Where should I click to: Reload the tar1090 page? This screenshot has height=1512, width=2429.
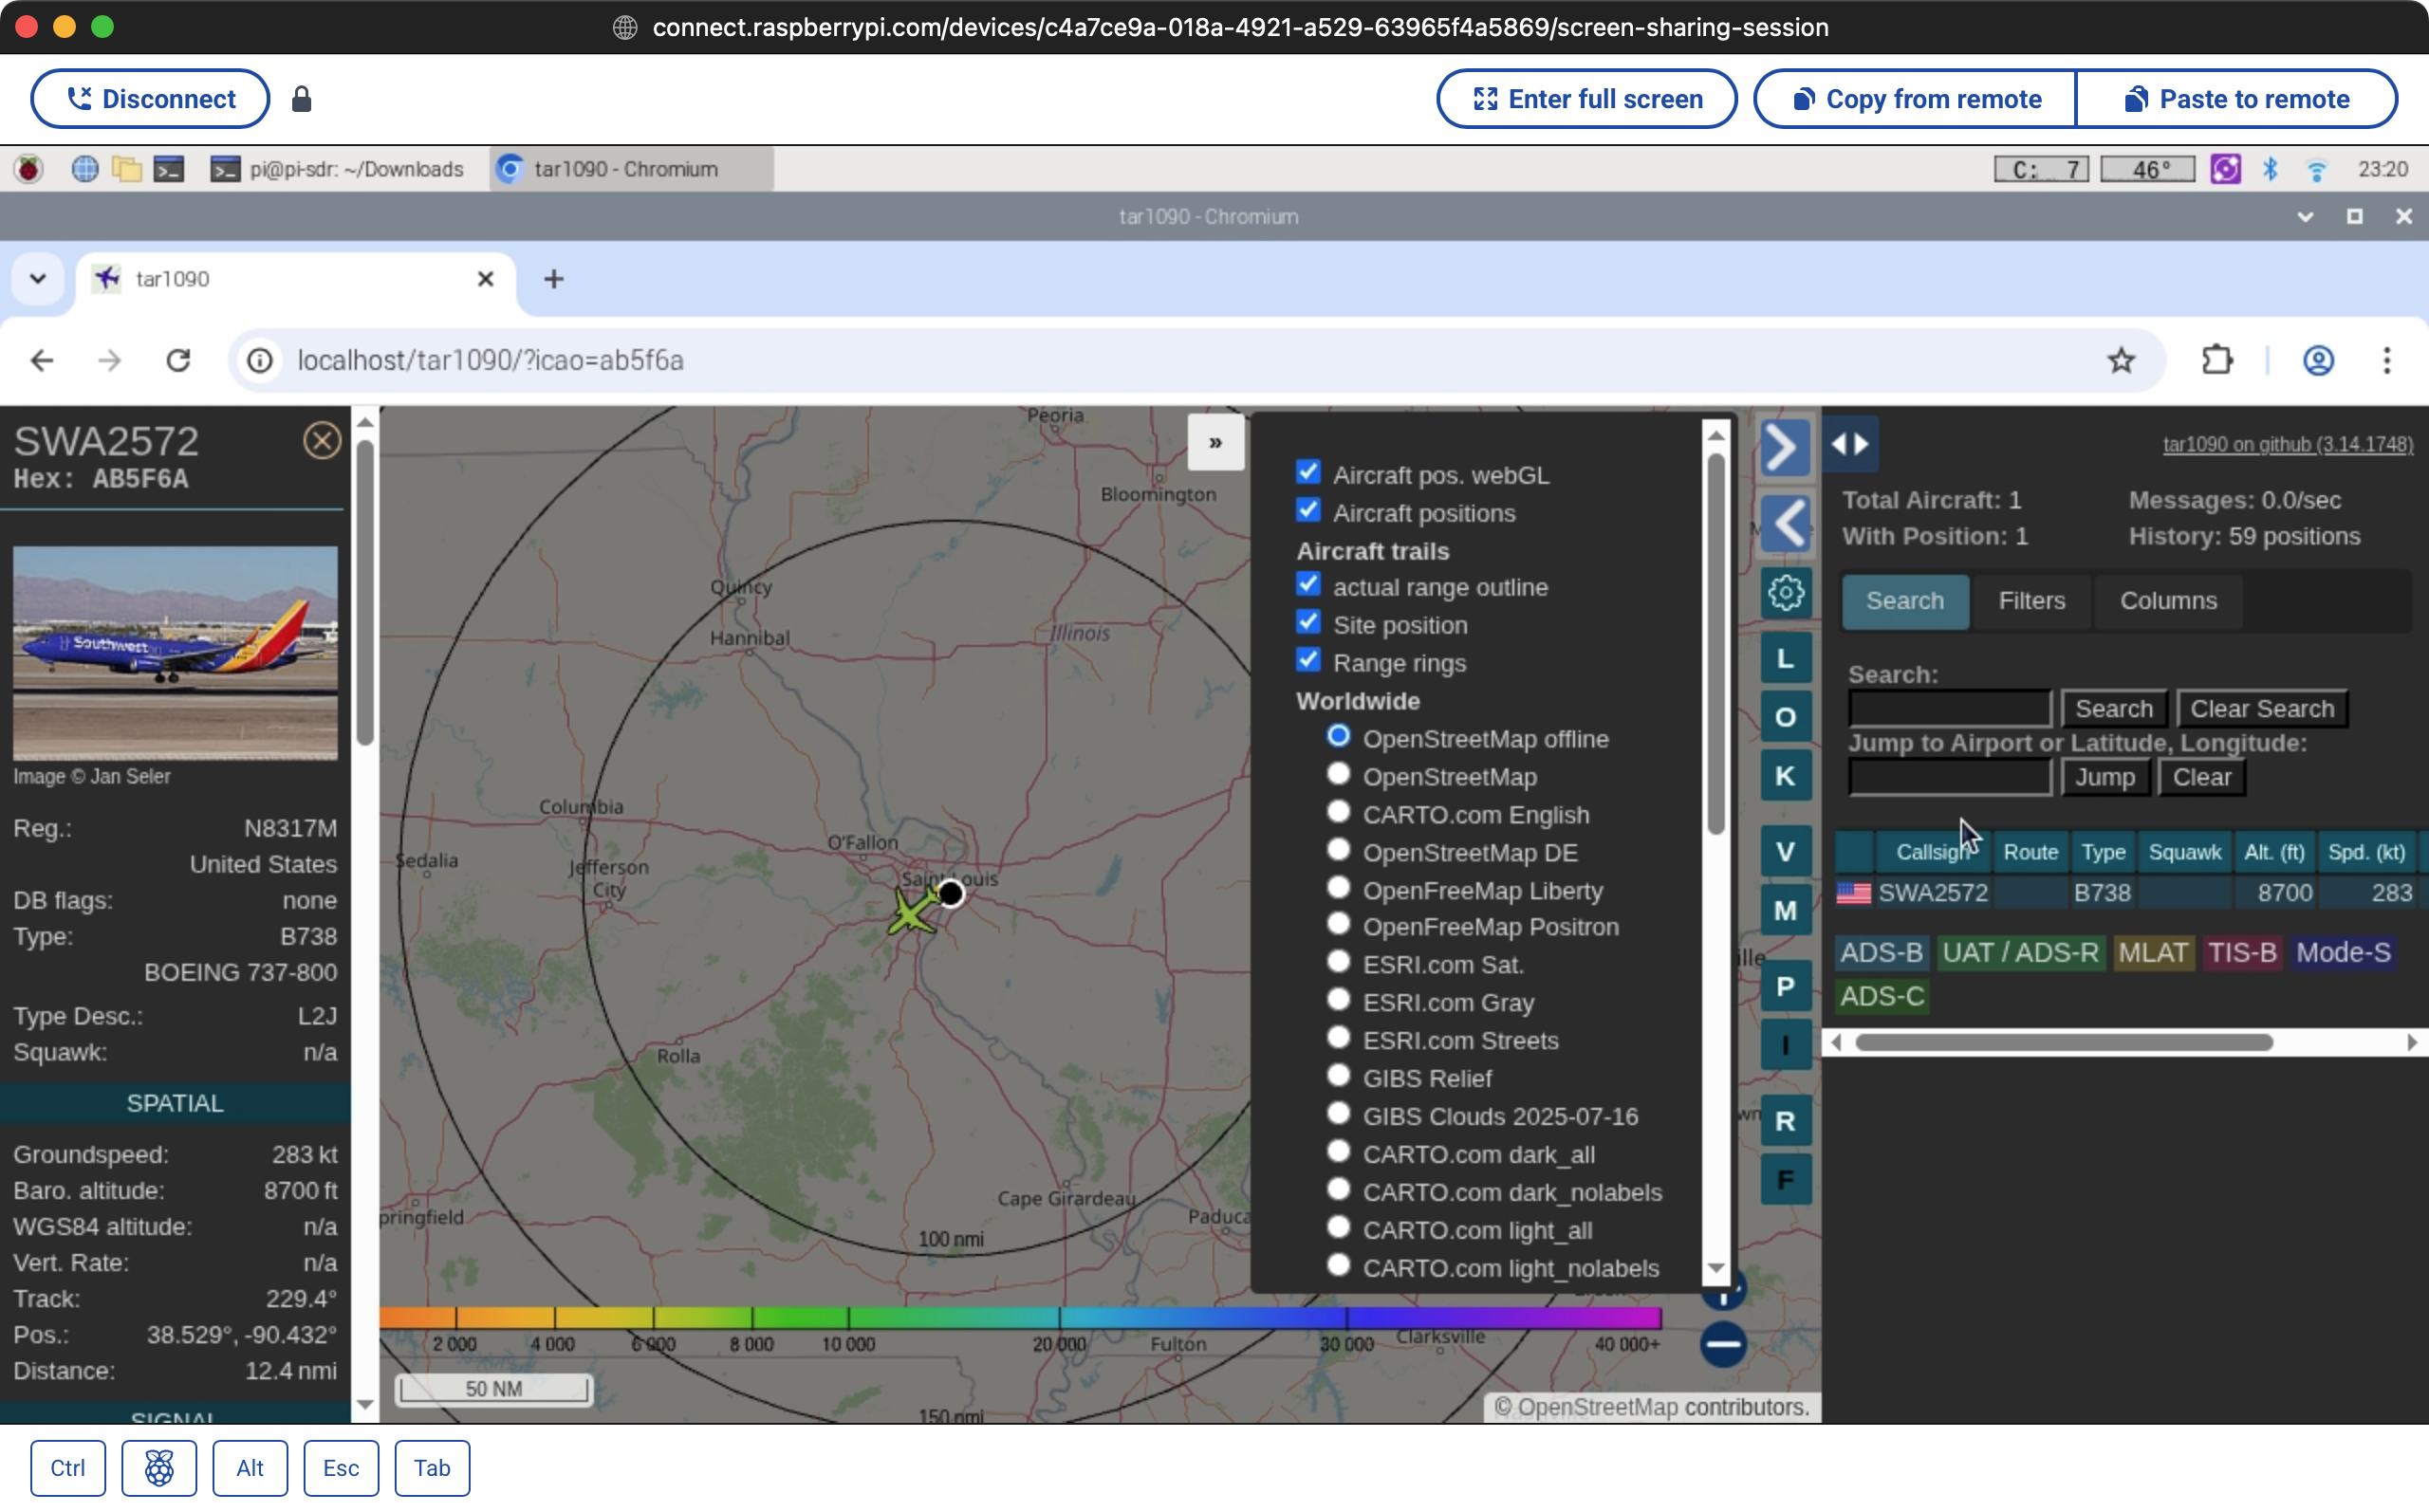coord(178,360)
